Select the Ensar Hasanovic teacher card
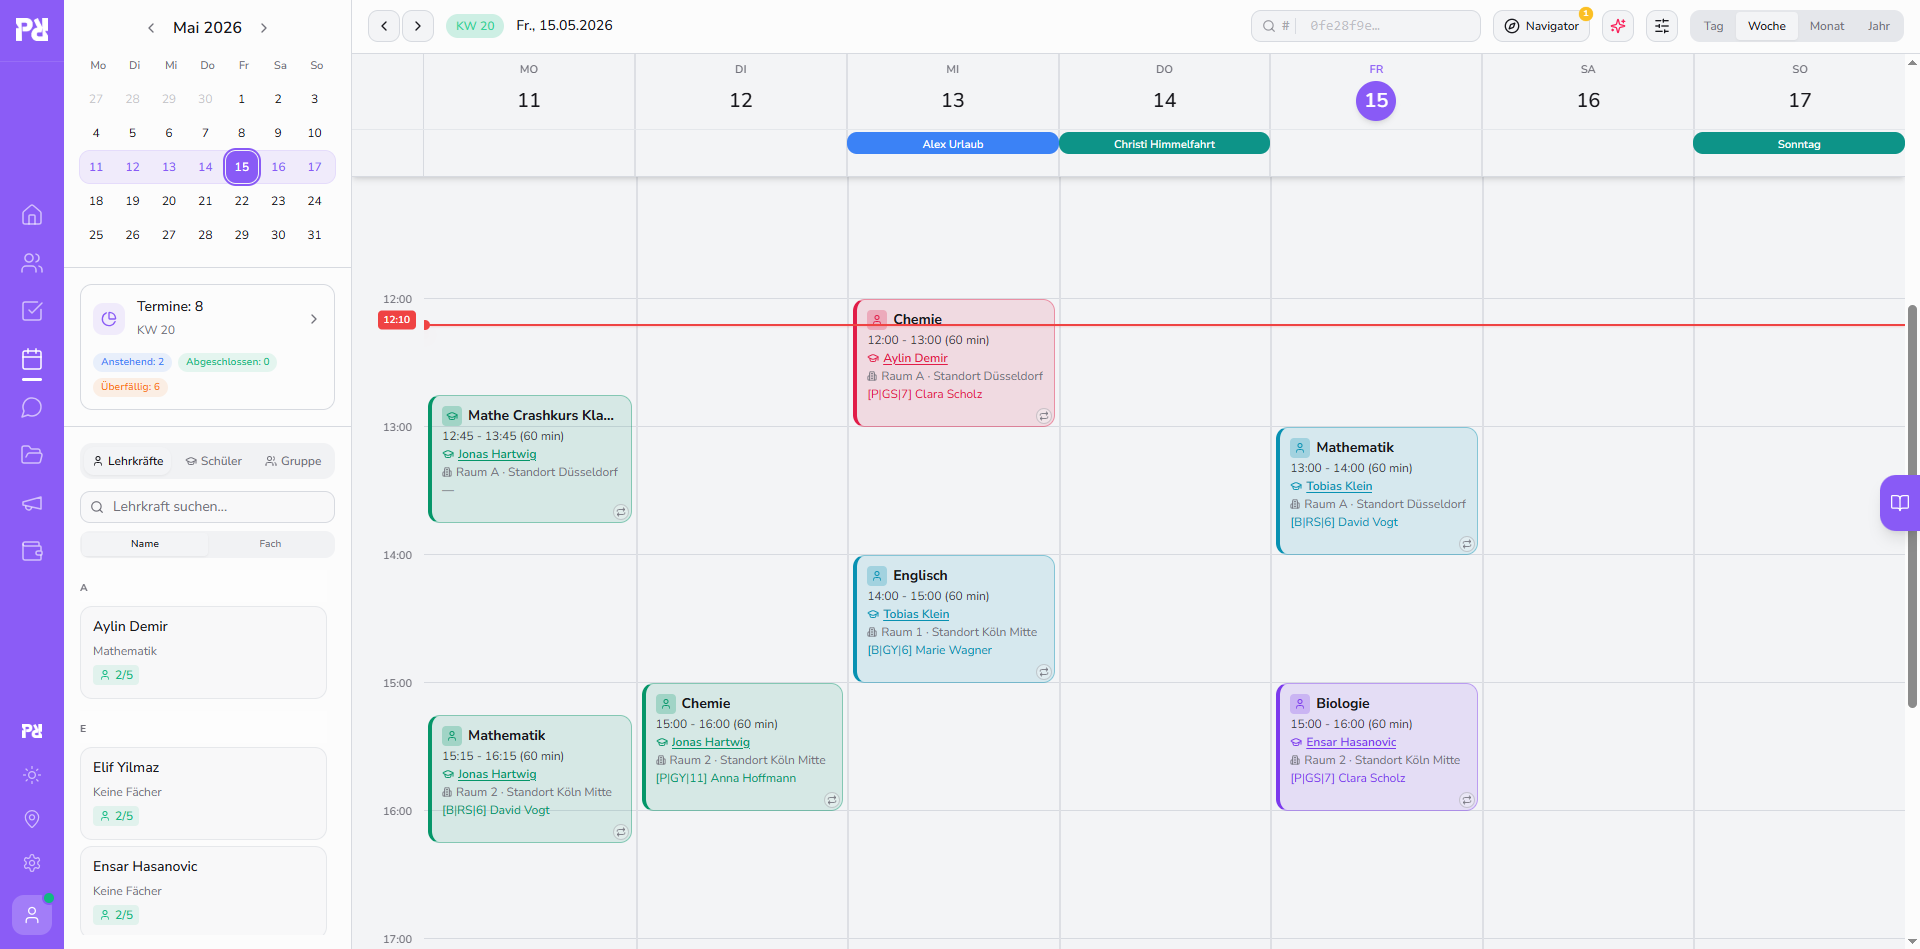This screenshot has height=949, width=1920. click(x=203, y=892)
